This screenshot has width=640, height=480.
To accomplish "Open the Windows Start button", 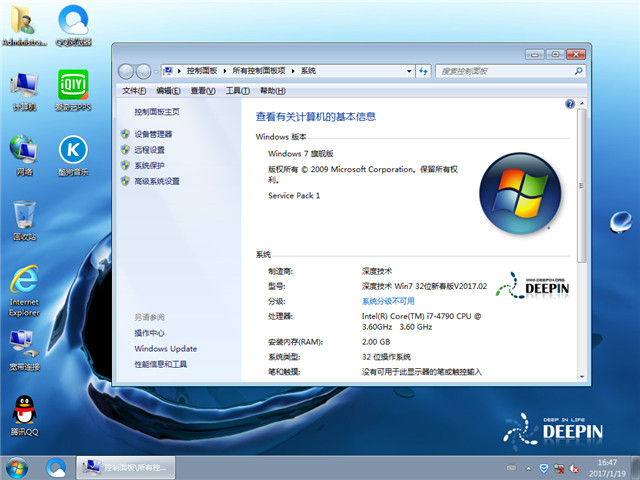I will coord(17,468).
